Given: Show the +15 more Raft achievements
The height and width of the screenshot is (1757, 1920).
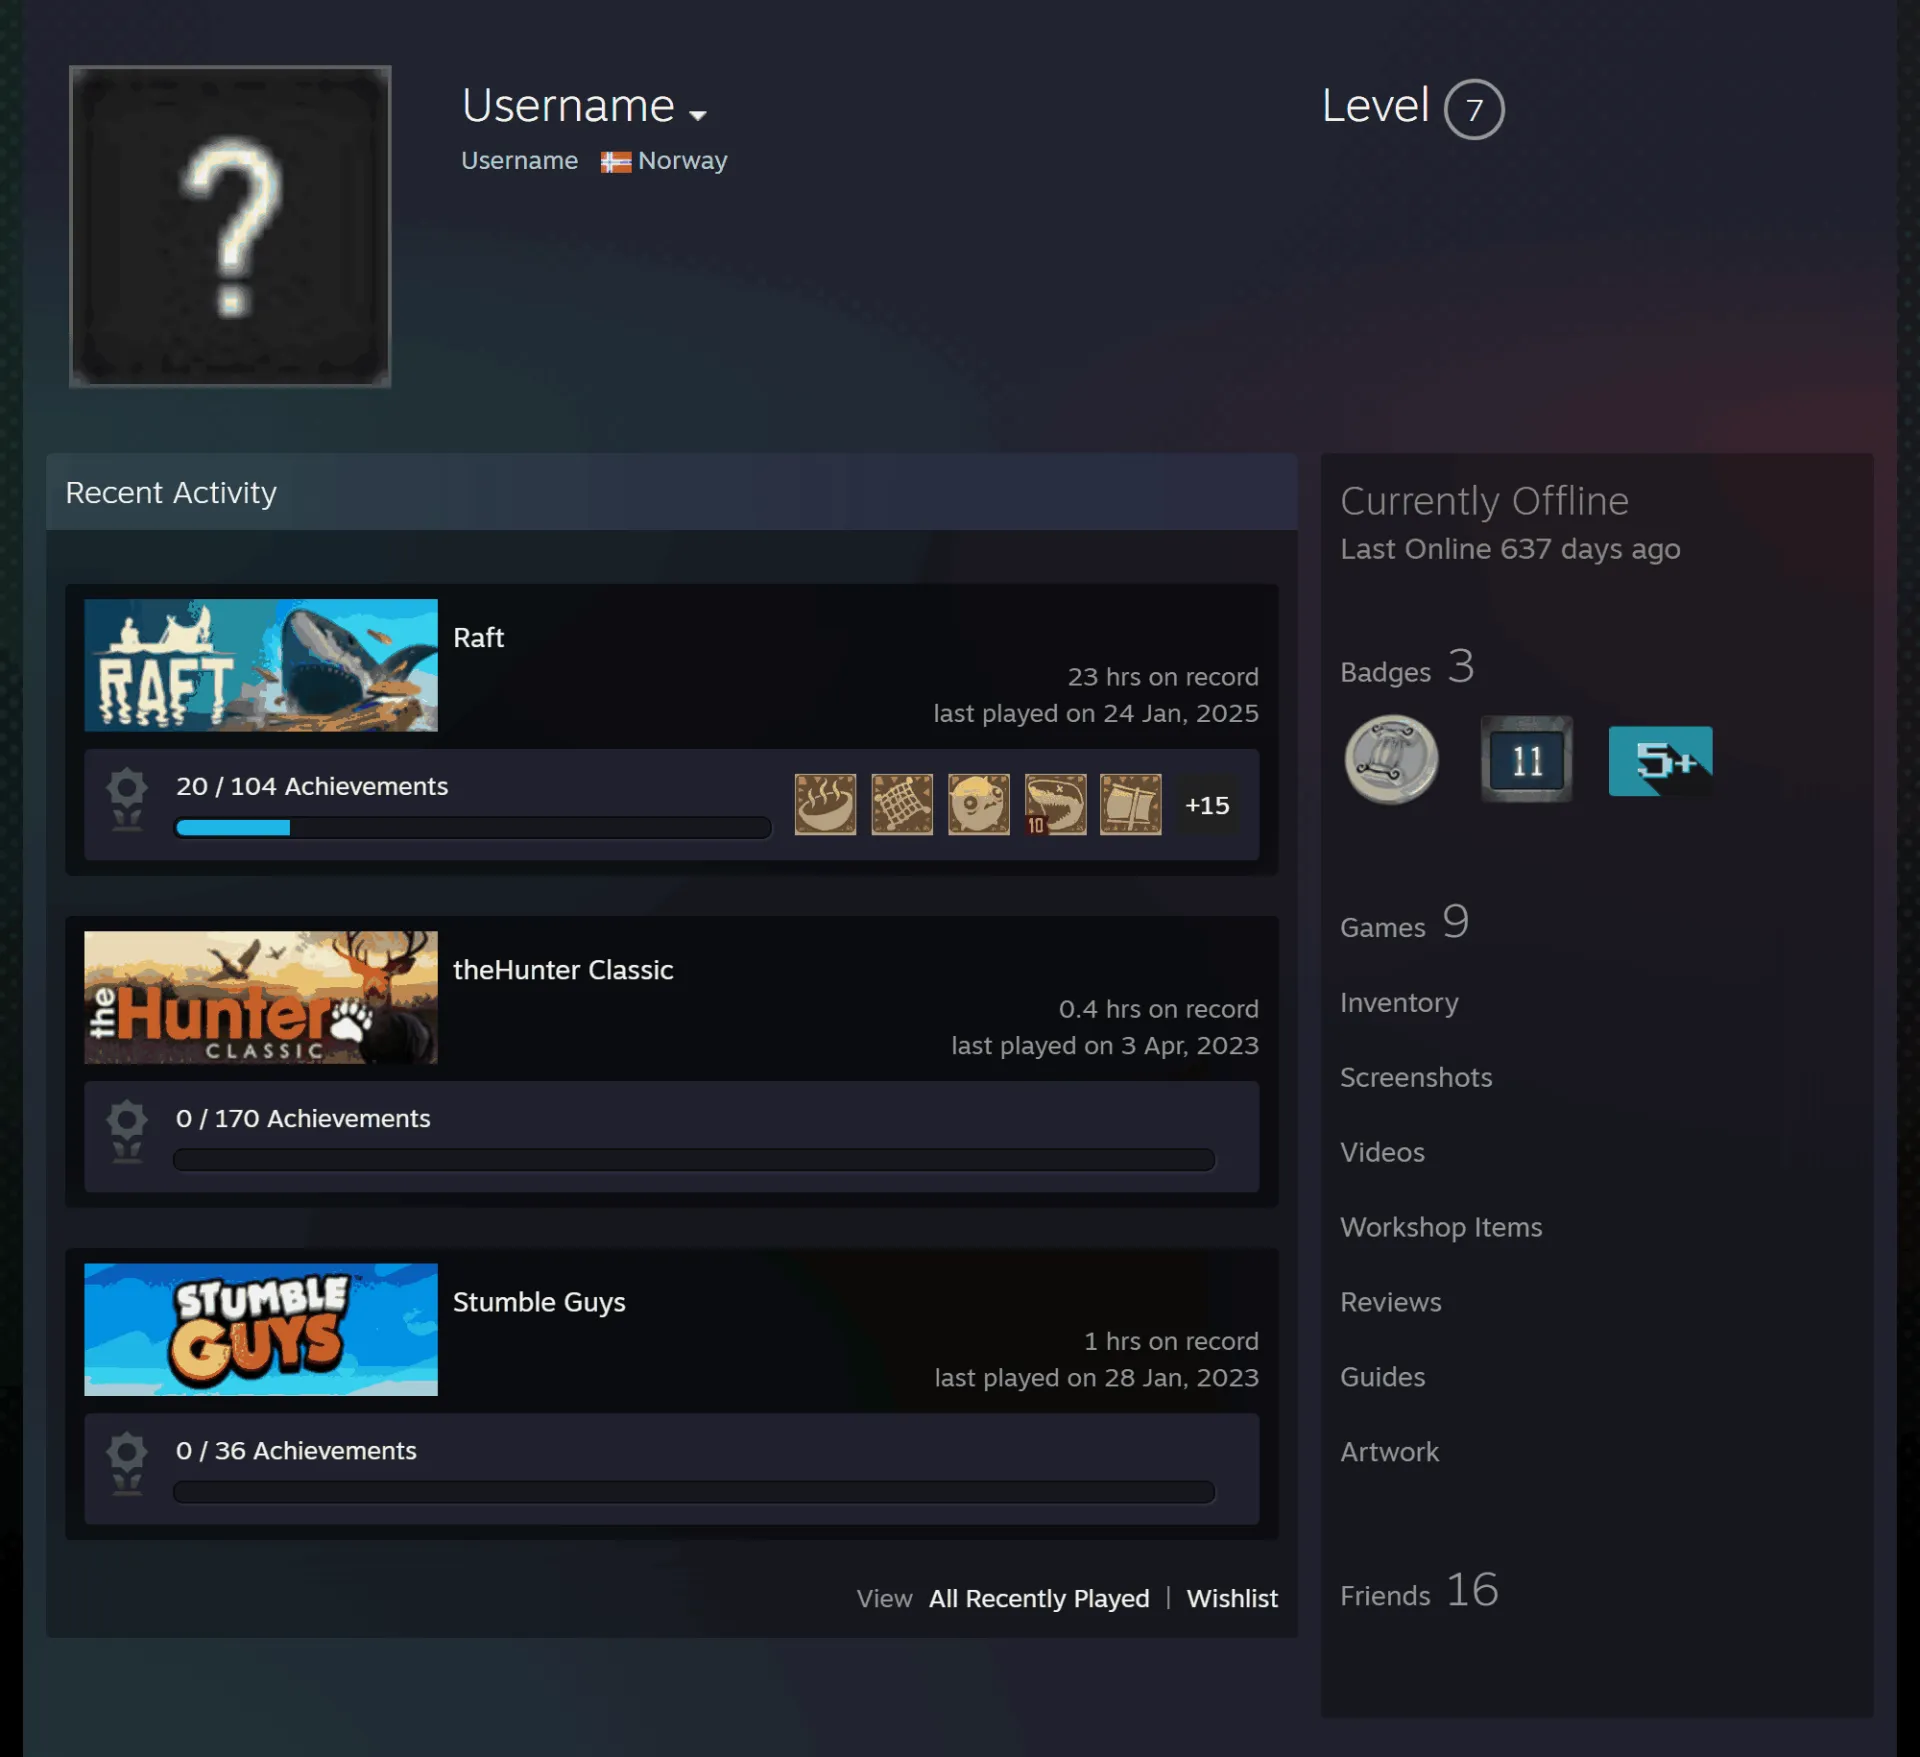Looking at the screenshot, I should (x=1207, y=805).
